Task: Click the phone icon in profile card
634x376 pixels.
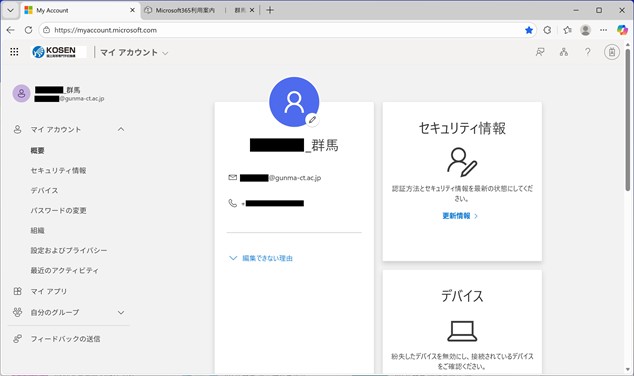Action: click(x=232, y=203)
